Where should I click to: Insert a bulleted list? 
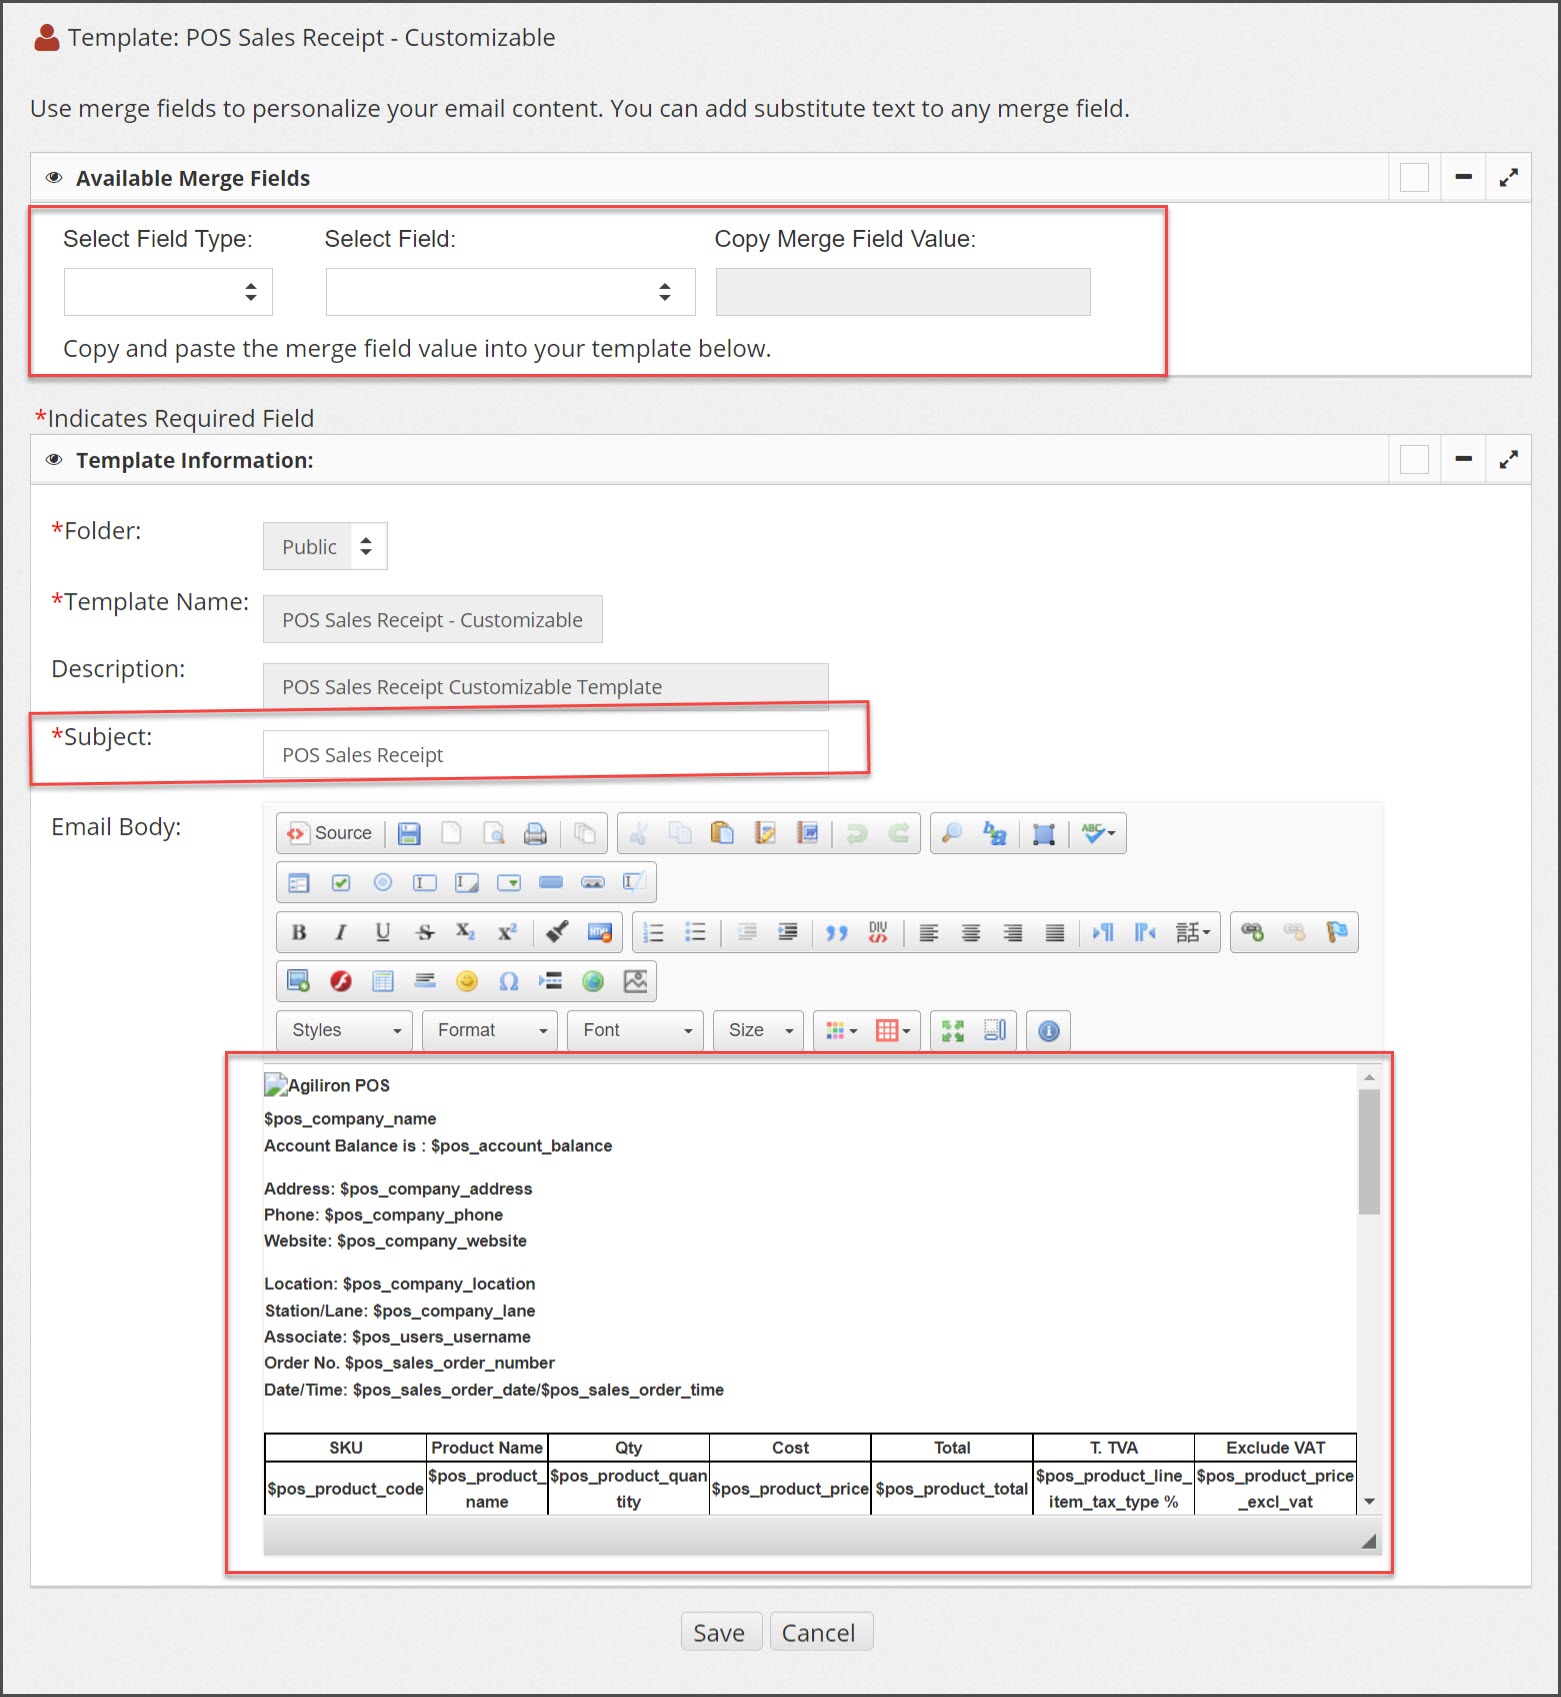(x=695, y=932)
